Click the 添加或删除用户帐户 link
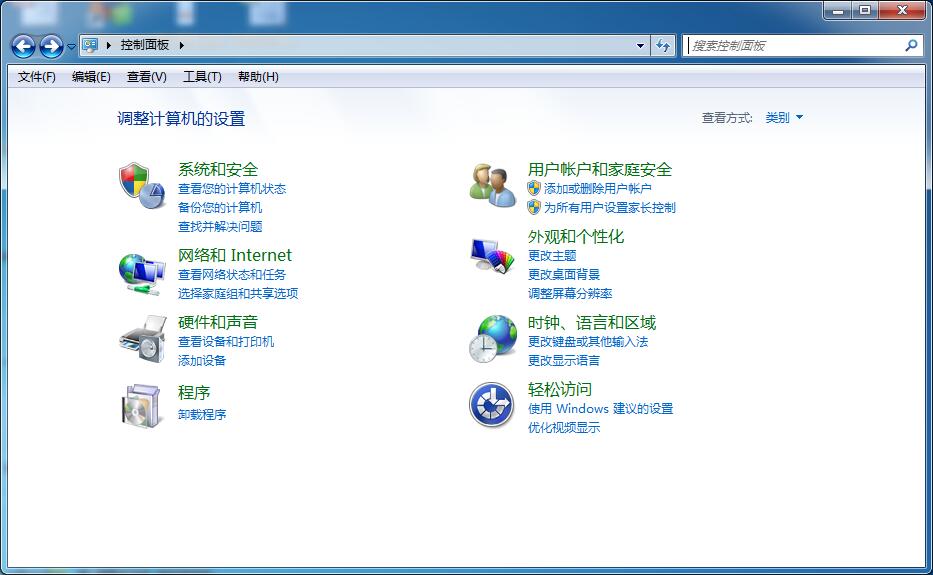This screenshot has width=933, height=575. click(x=597, y=188)
